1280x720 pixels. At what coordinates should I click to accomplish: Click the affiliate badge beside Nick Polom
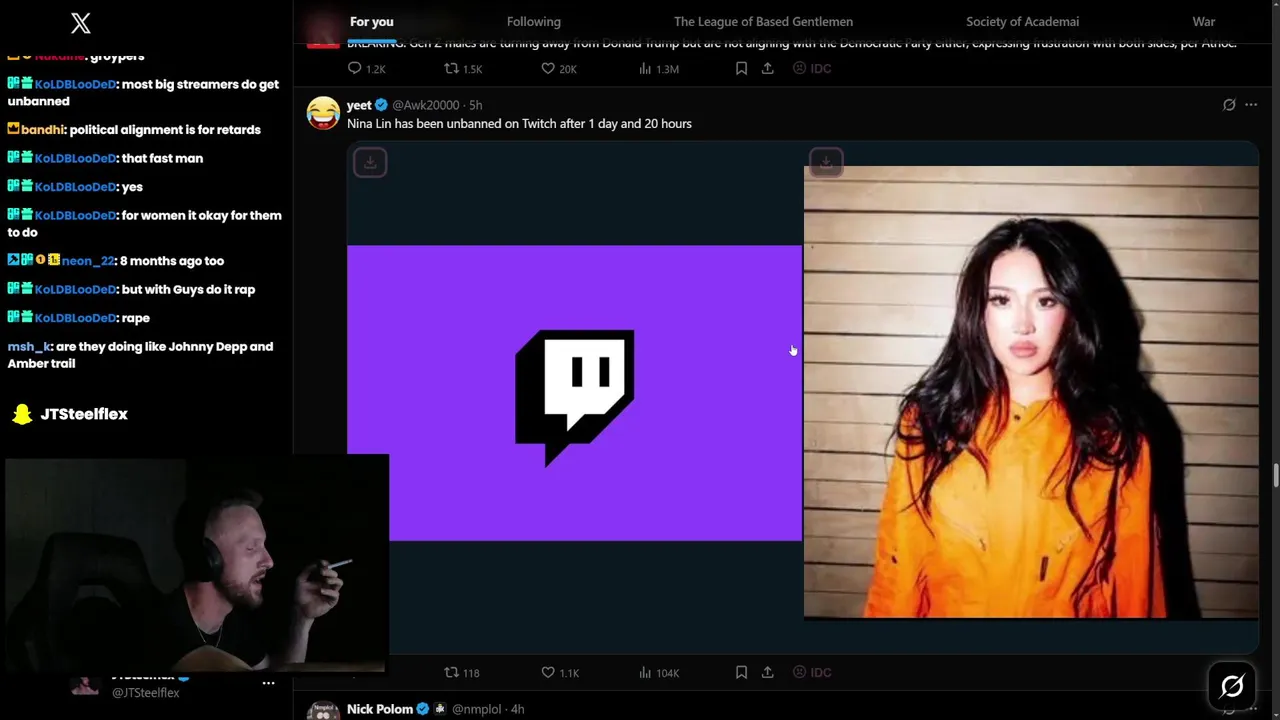point(439,709)
